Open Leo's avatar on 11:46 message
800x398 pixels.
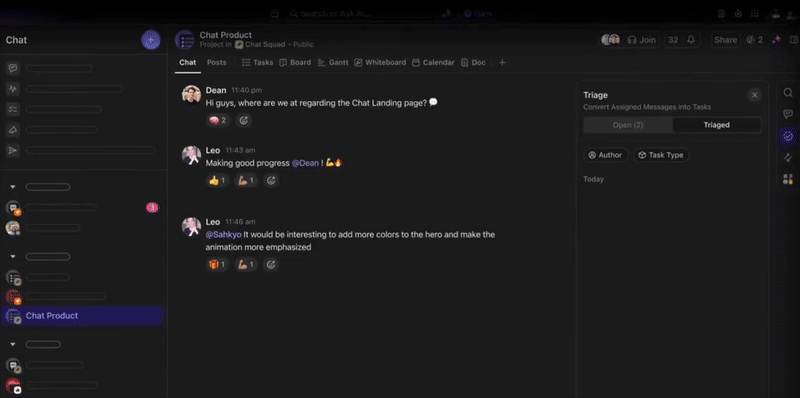[x=191, y=227]
